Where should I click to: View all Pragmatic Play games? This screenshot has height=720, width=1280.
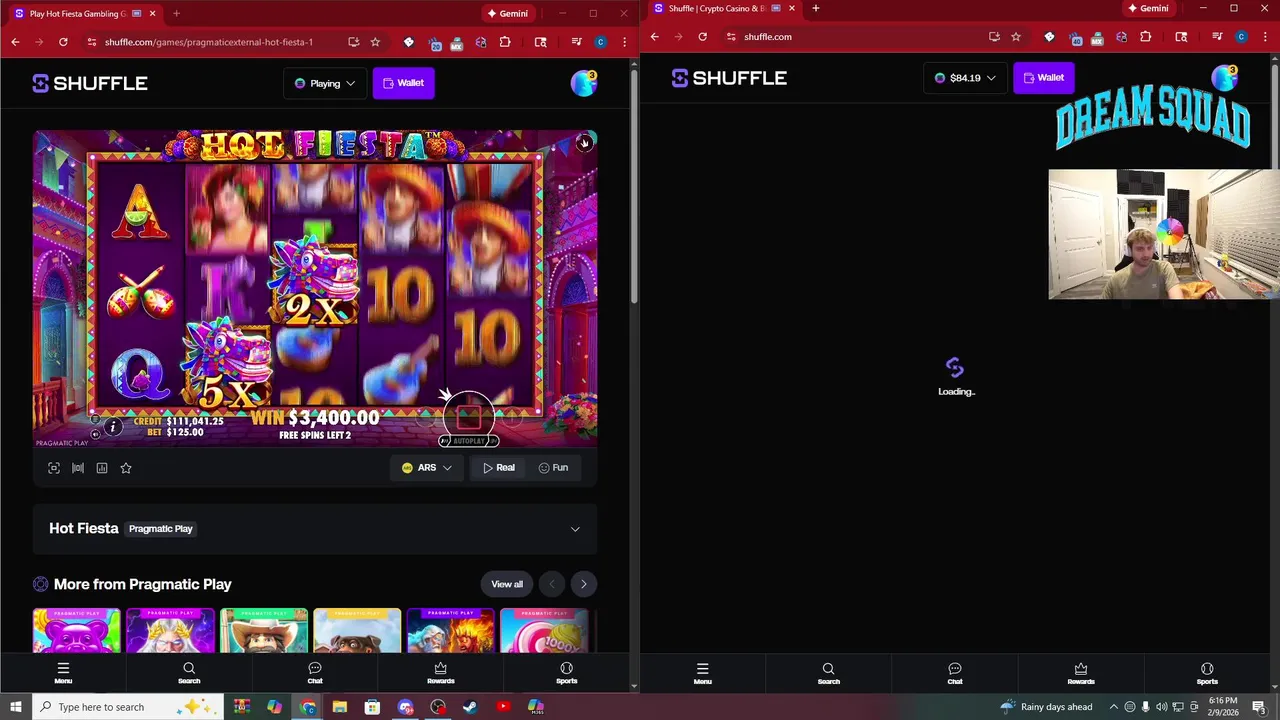[x=507, y=584]
